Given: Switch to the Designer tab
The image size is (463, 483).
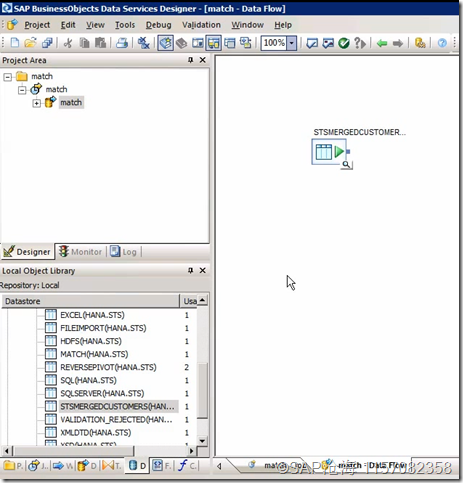Looking at the screenshot, I should click(x=28, y=252).
